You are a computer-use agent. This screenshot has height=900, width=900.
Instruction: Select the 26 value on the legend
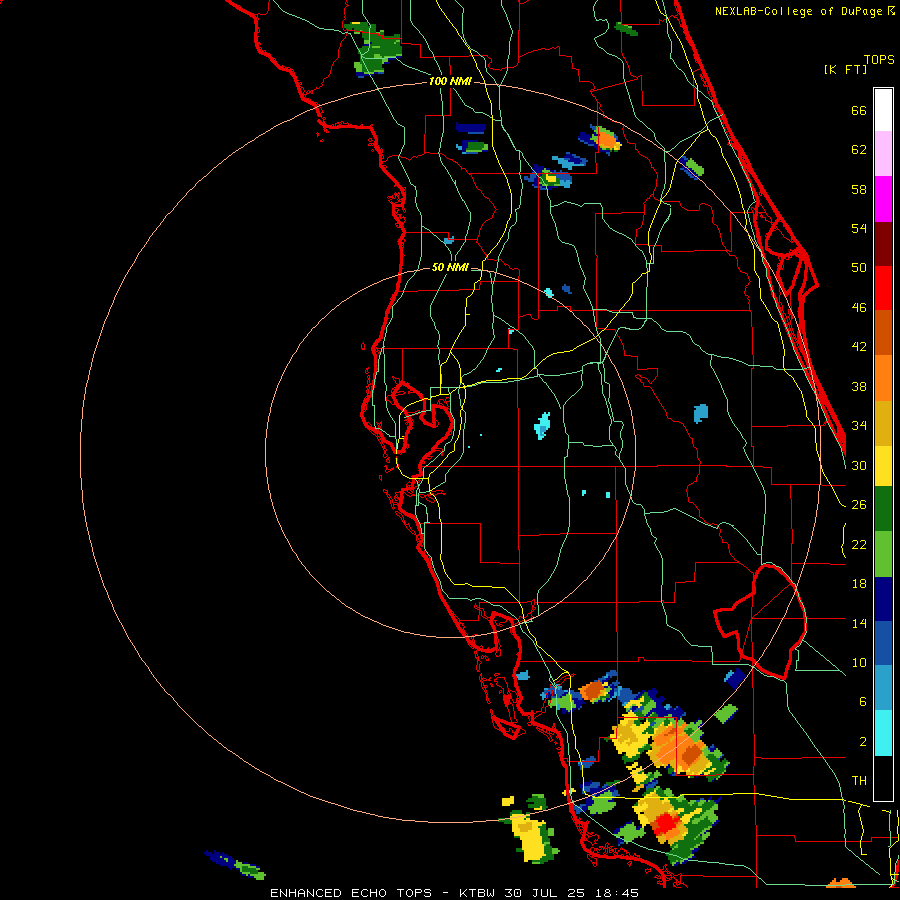tap(859, 505)
